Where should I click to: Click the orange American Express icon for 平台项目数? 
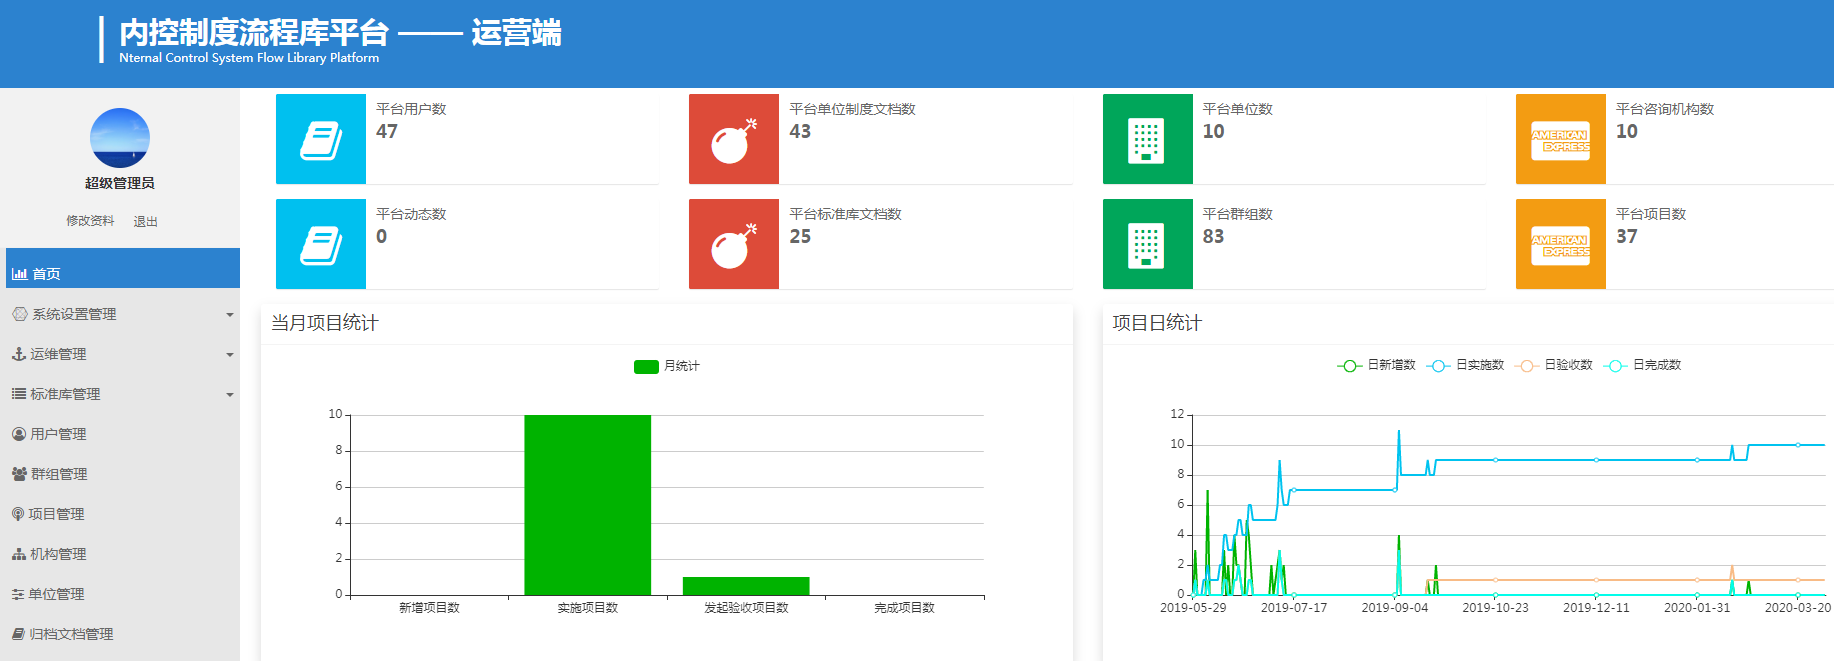pyautogui.click(x=1560, y=244)
